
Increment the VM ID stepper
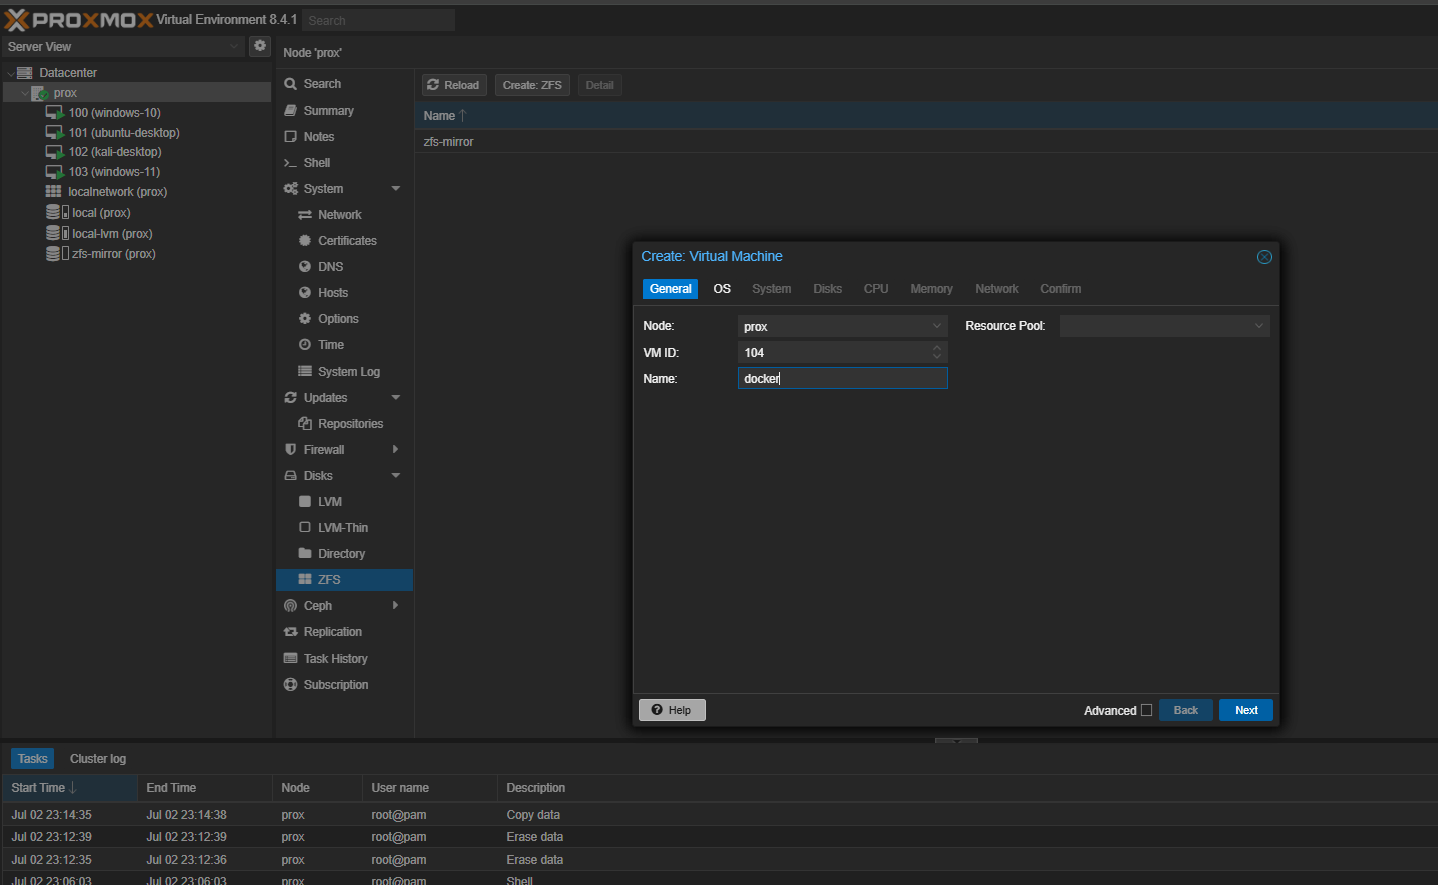(937, 348)
